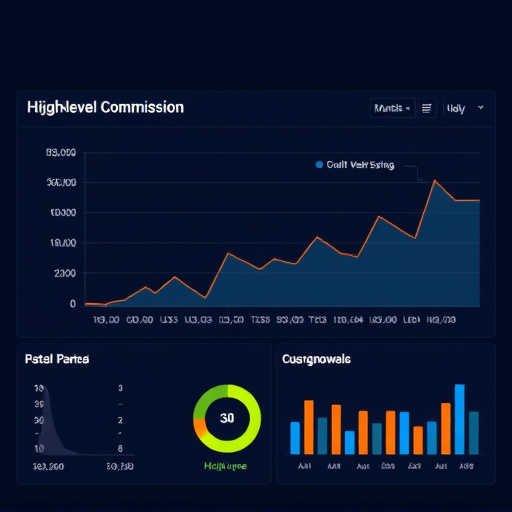Screen dimensions: 512x512
Task: Open the Uoly dropdown
Action: pos(465,108)
